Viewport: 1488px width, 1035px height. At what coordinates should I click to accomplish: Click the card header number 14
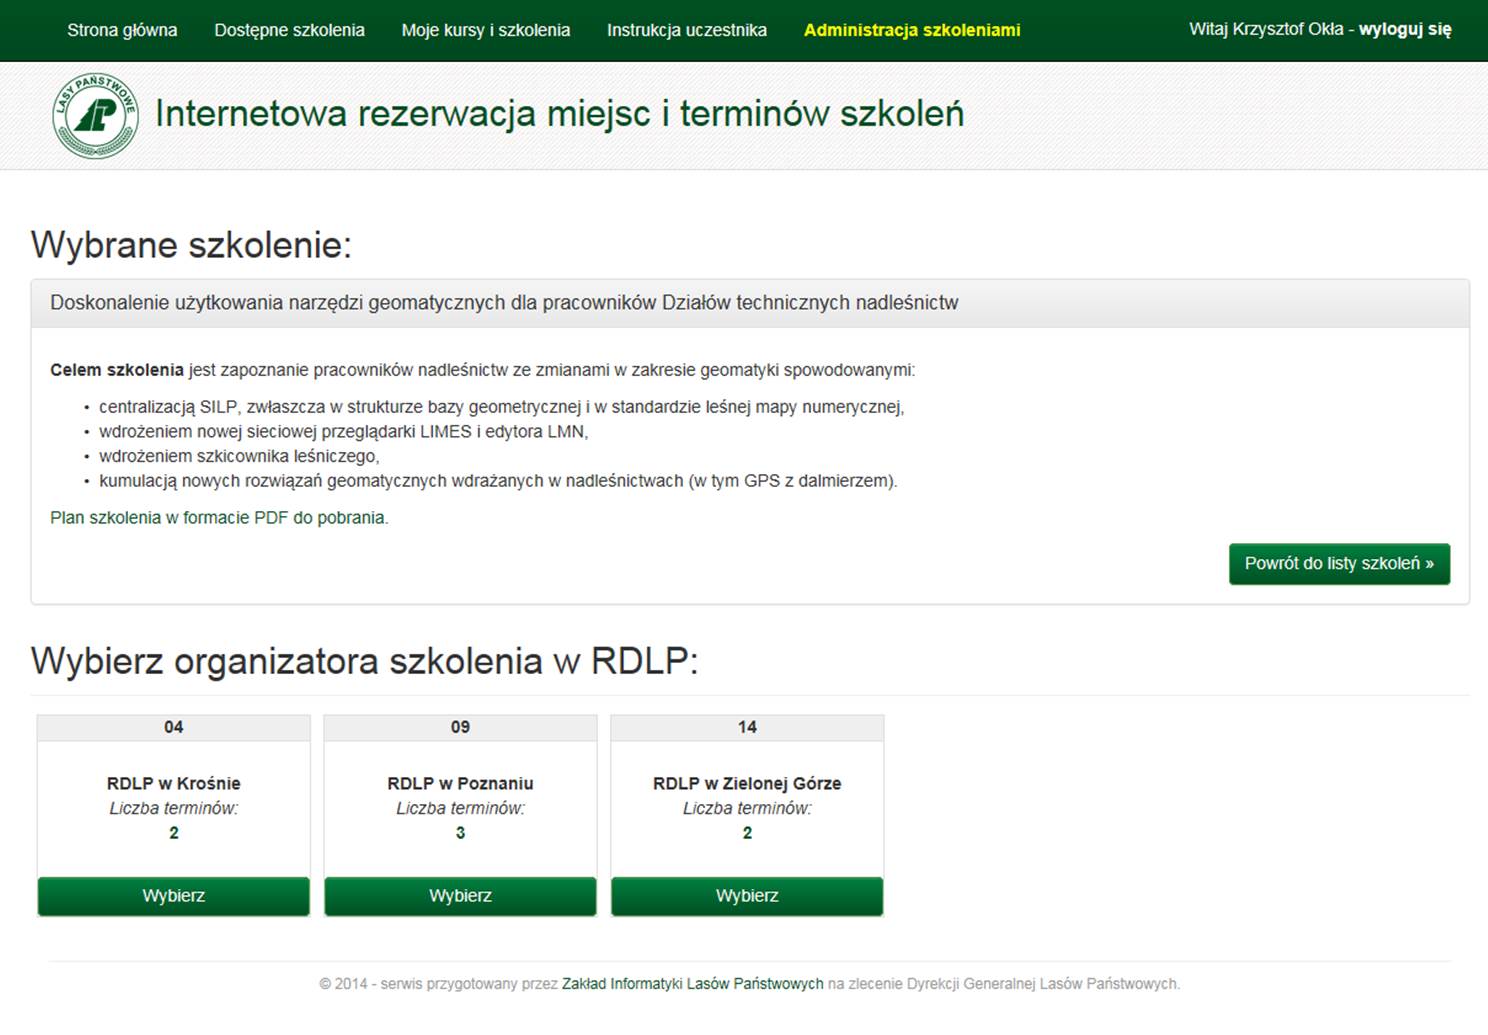747,727
